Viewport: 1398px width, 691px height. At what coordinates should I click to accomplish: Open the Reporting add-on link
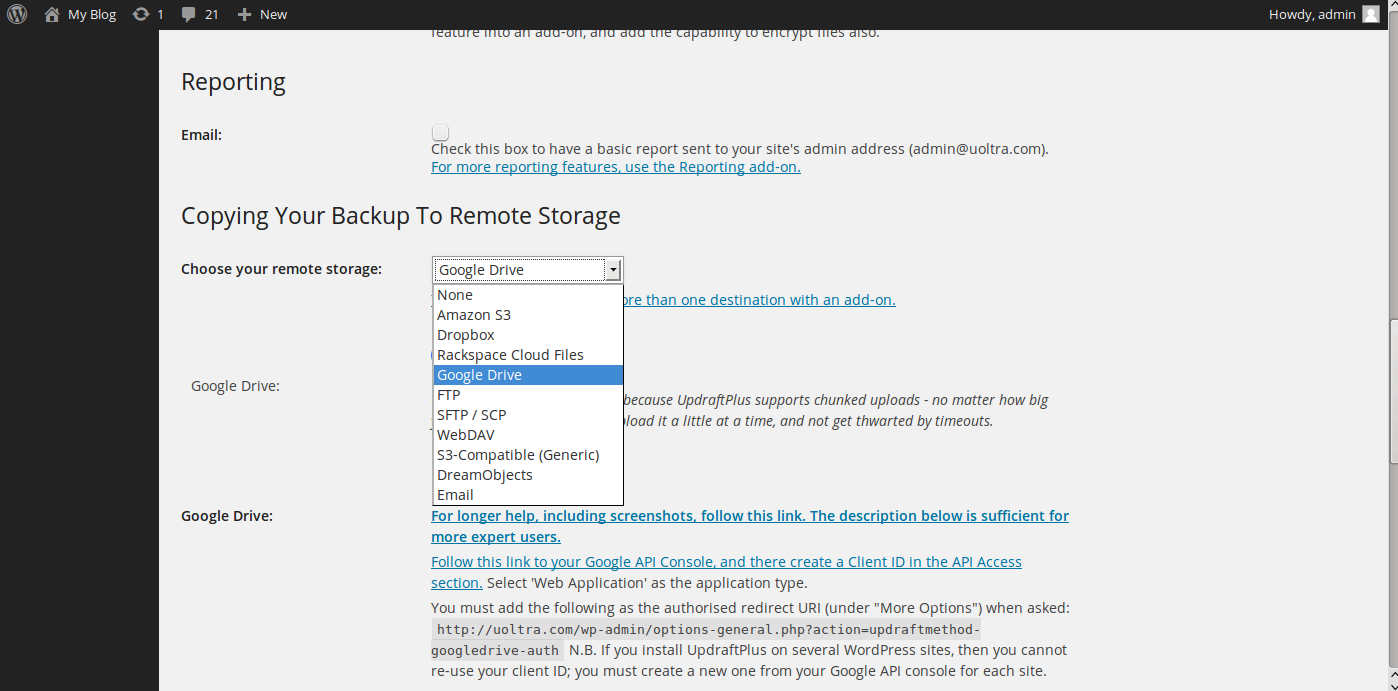pyautogui.click(x=615, y=167)
